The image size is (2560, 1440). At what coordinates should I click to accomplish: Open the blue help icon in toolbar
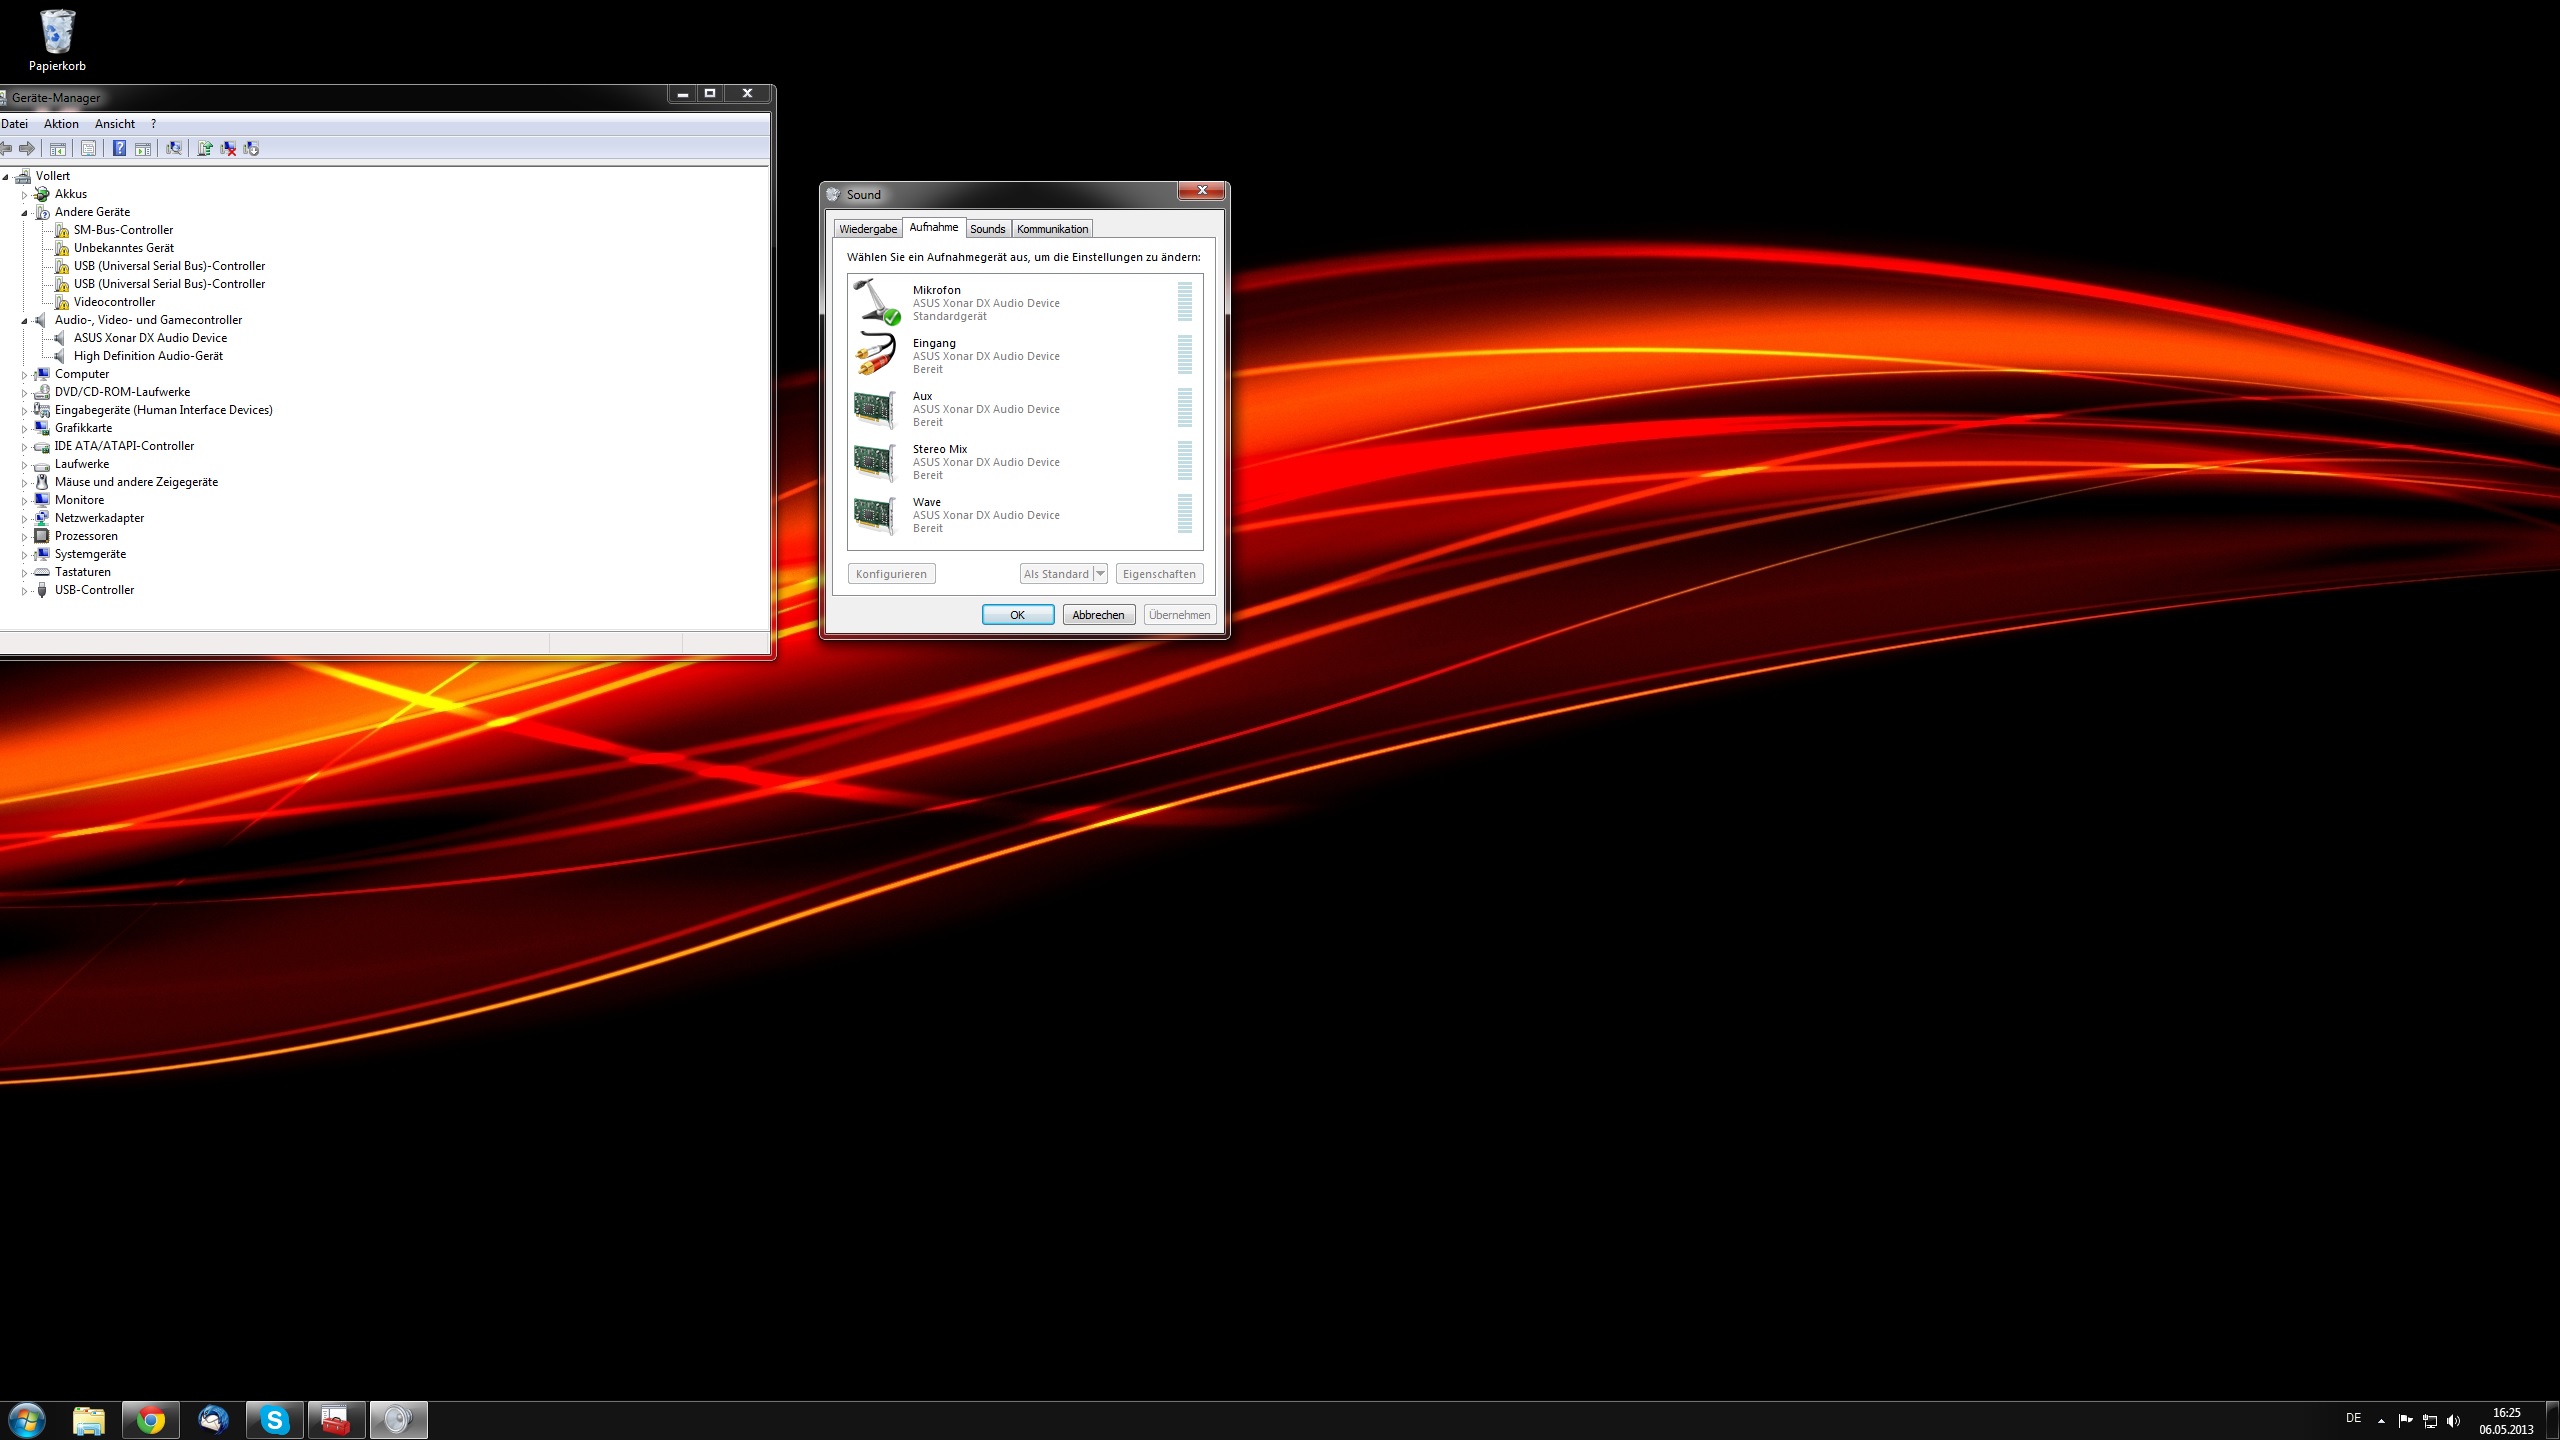pos(119,148)
